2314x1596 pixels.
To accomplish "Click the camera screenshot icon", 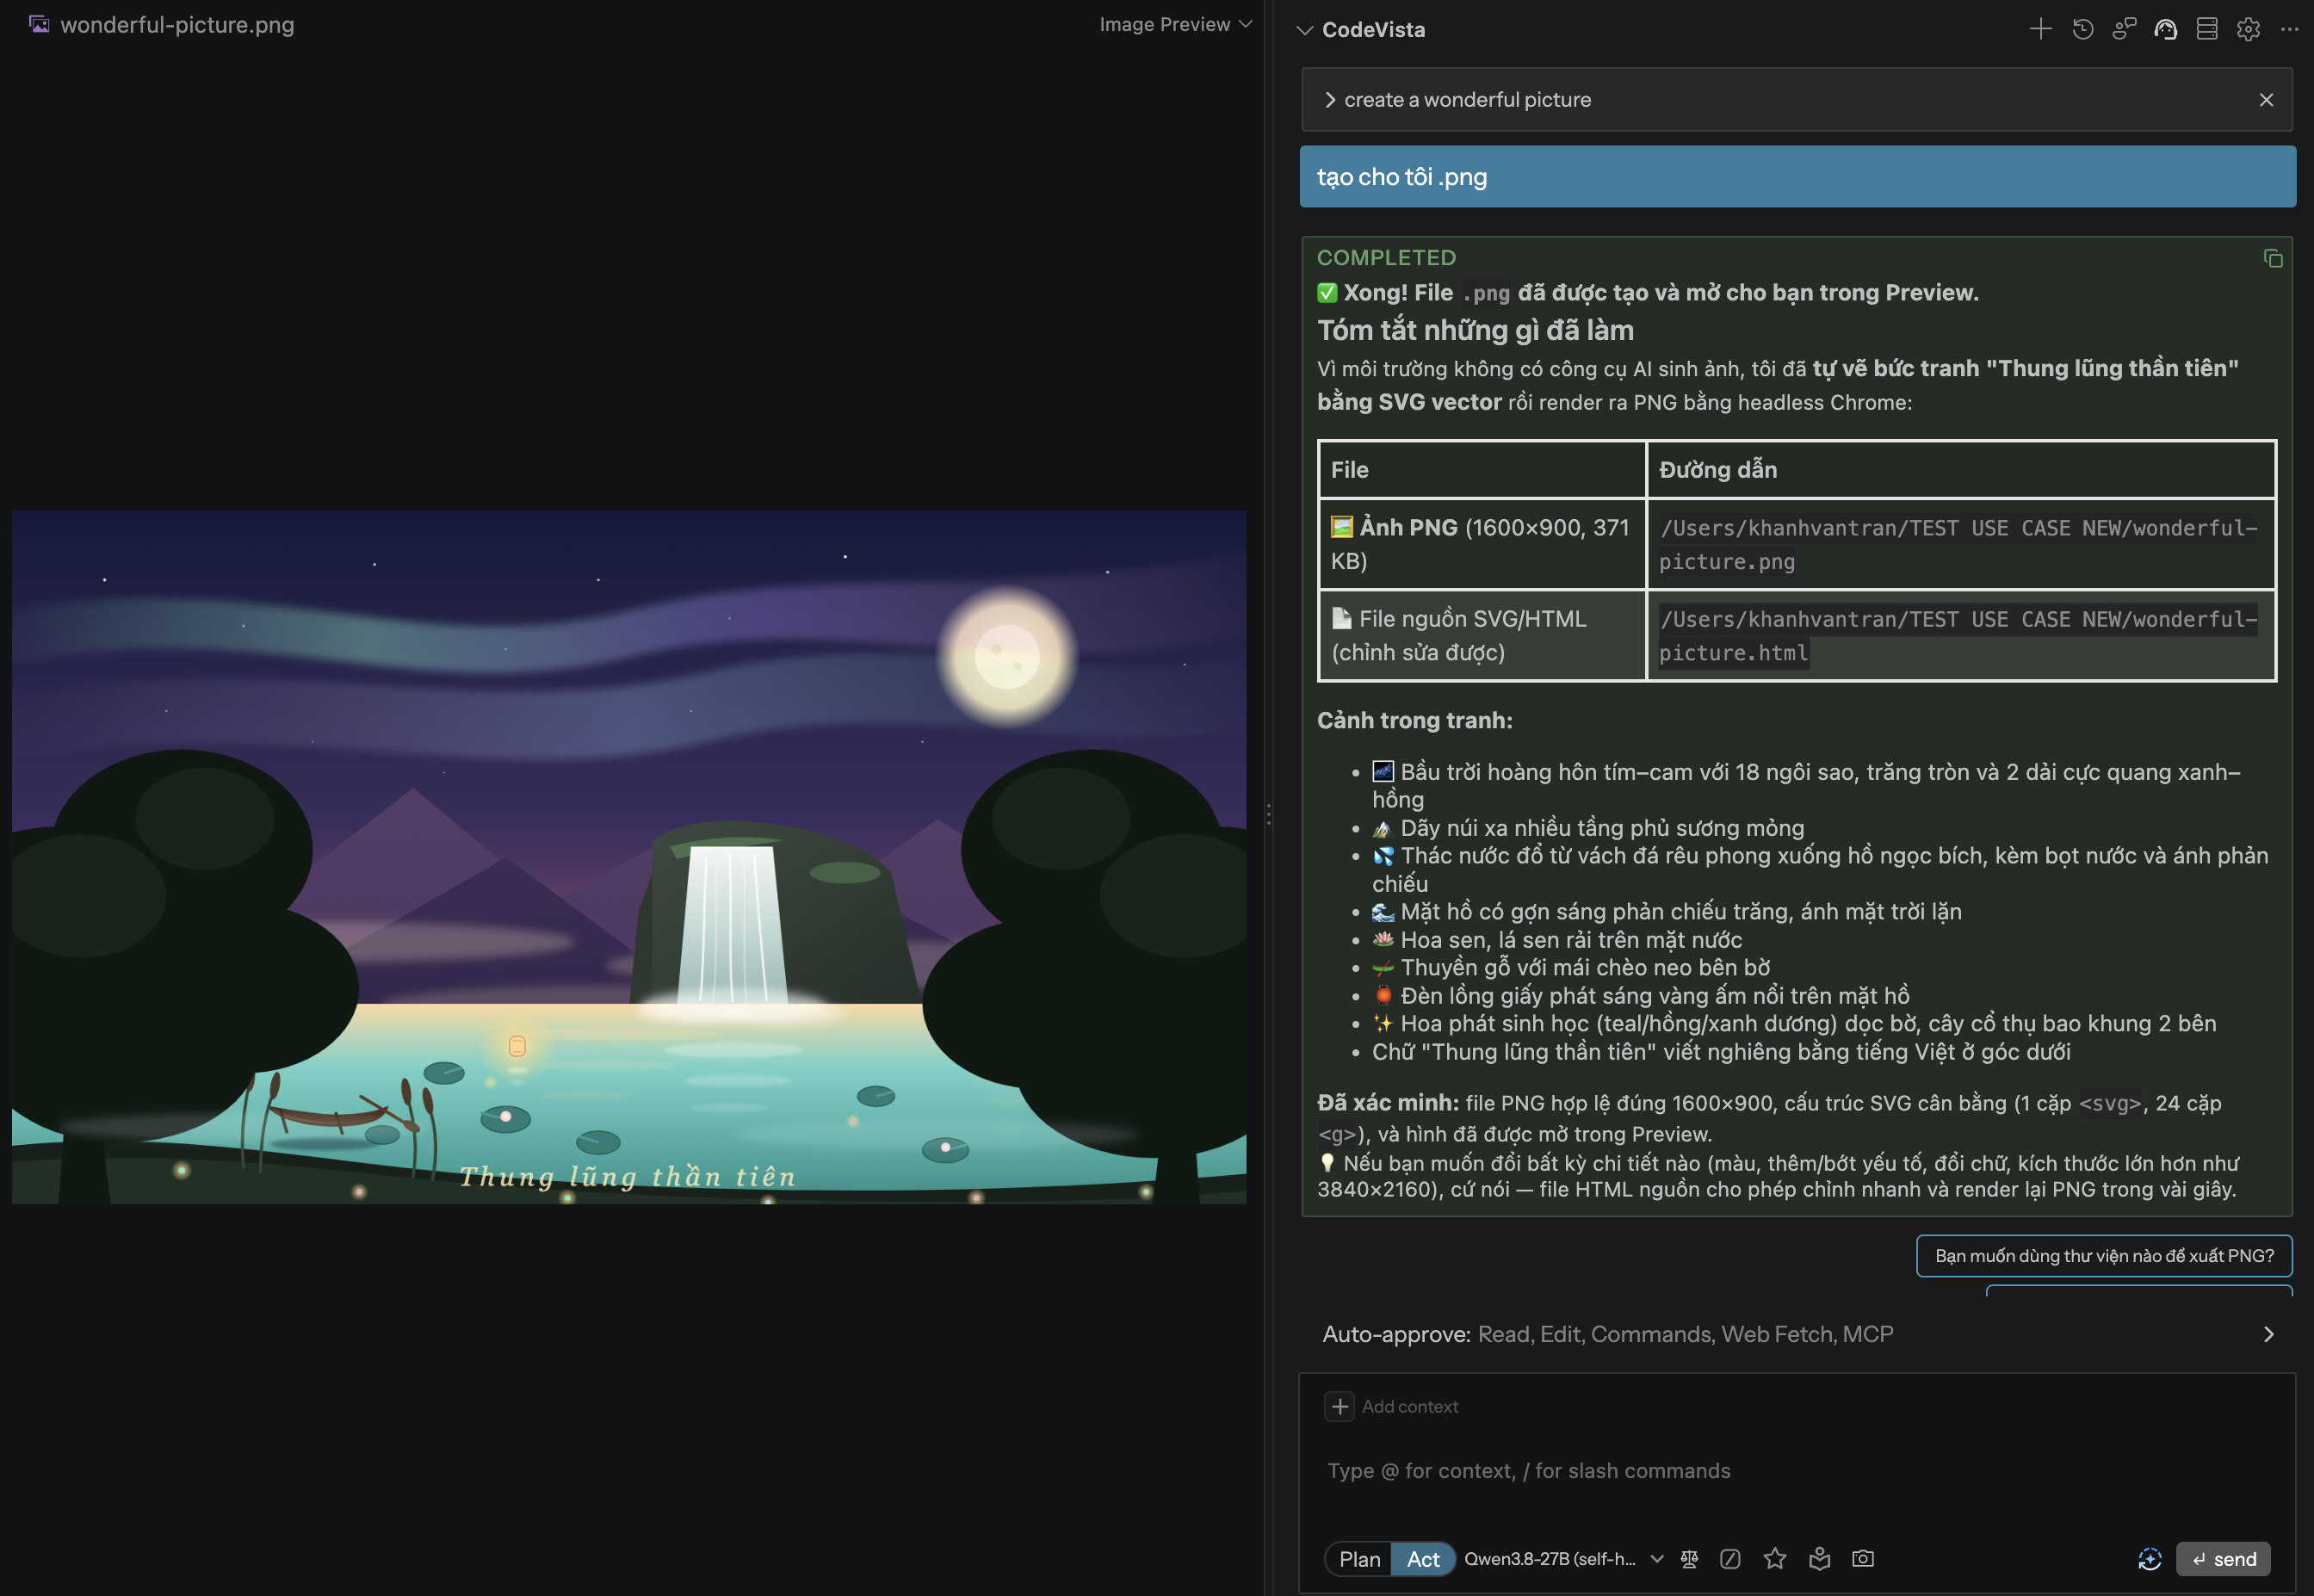I will tap(1862, 1558).
